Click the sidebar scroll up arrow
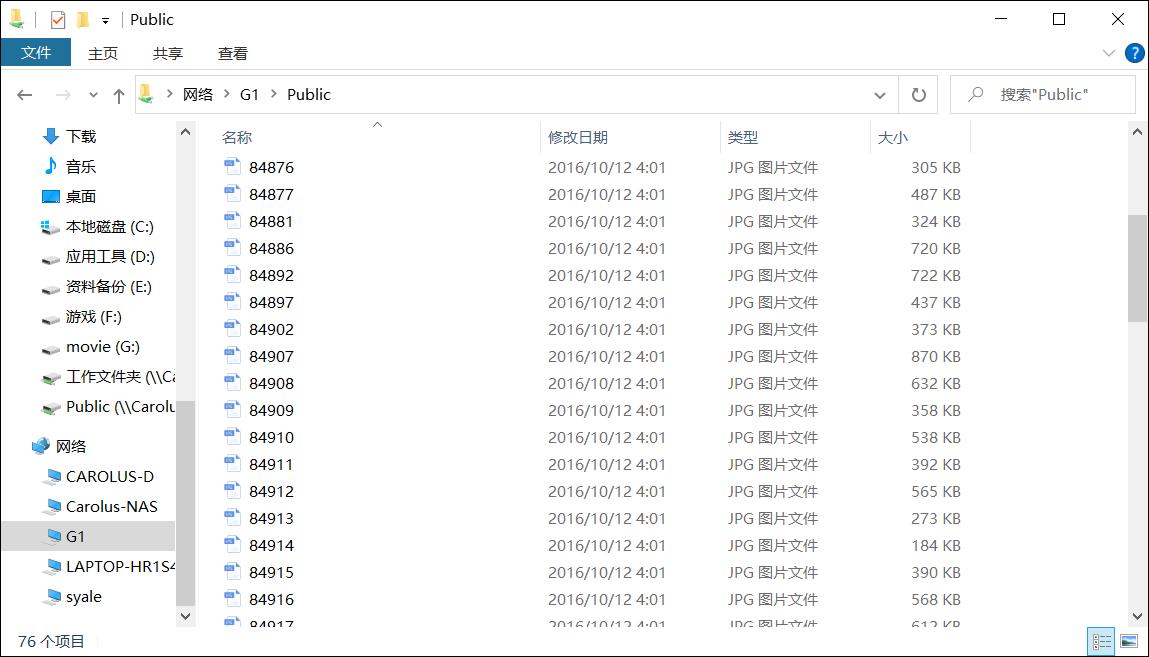 [185, 132]
